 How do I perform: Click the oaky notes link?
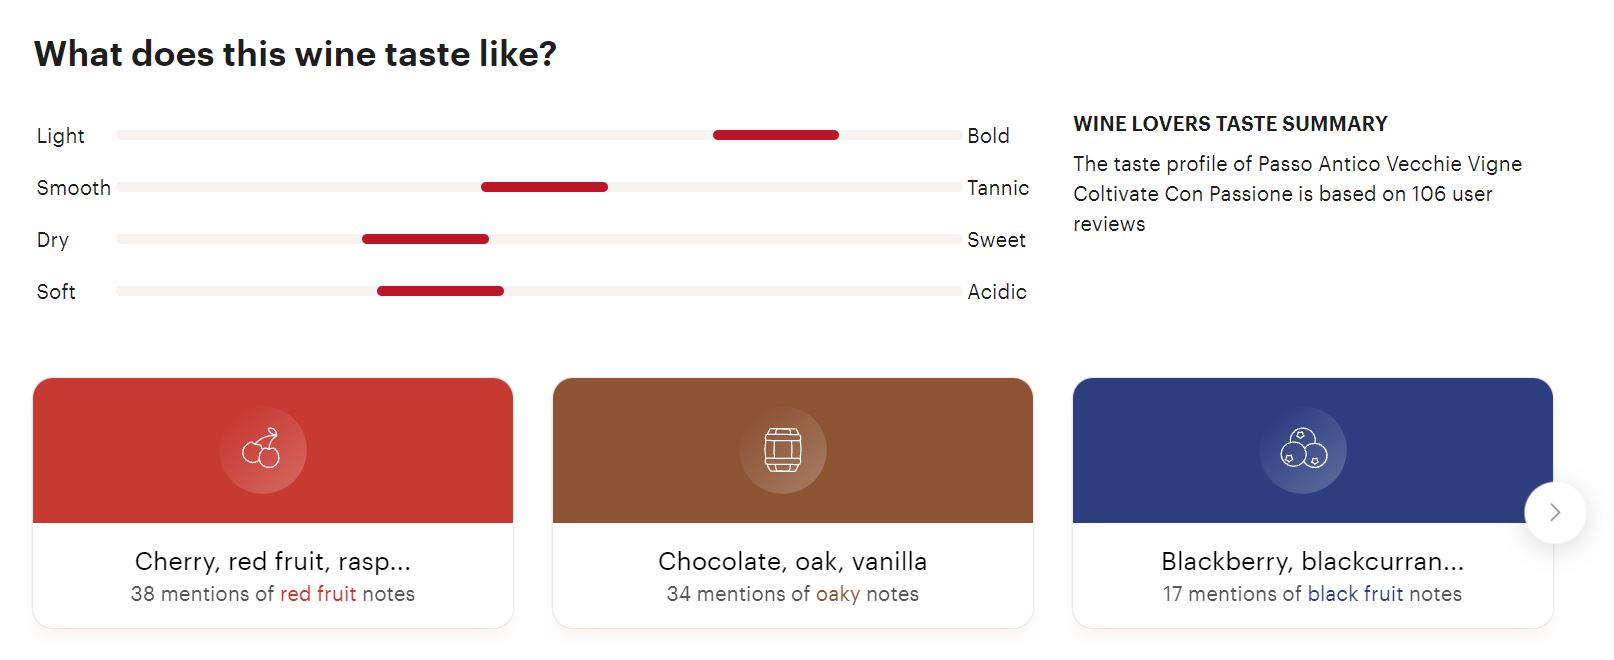[x=838, y=594]
